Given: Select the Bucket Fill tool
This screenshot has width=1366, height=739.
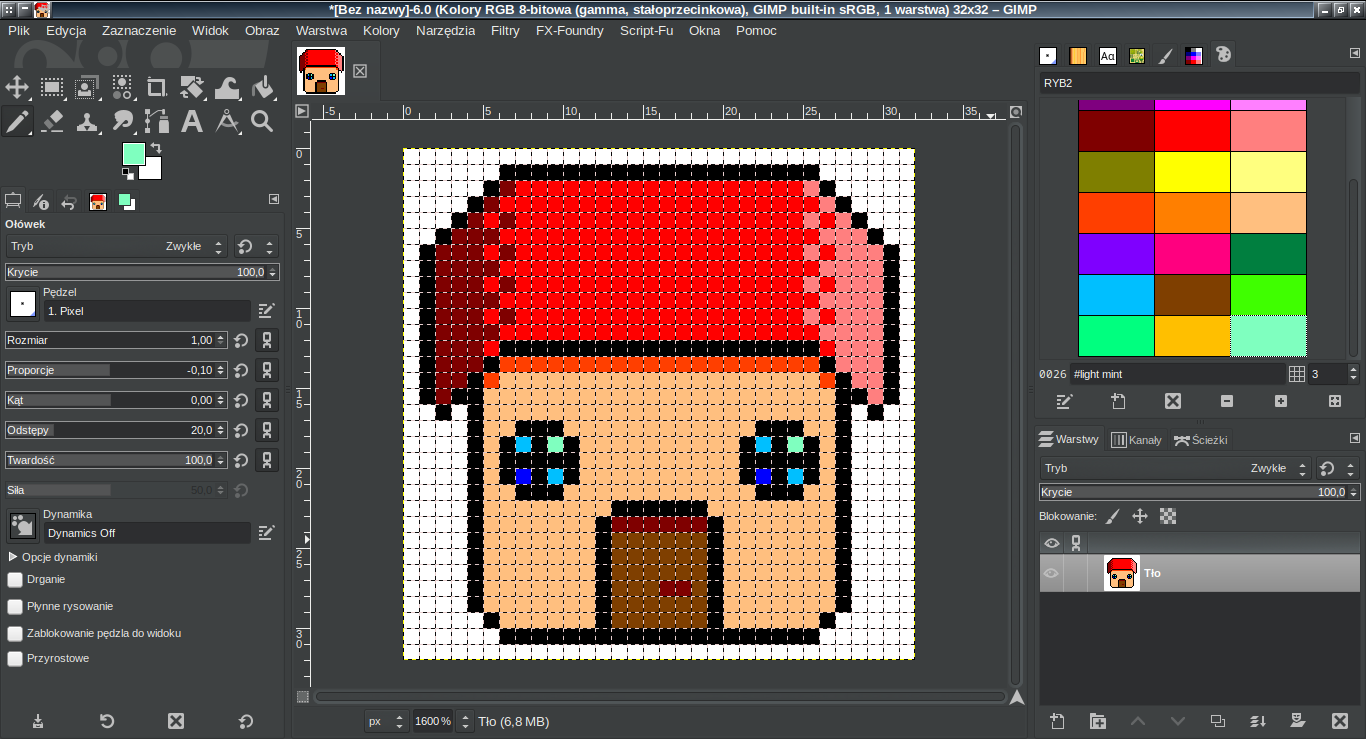Looking at the screenshot, I should [262, 87].
